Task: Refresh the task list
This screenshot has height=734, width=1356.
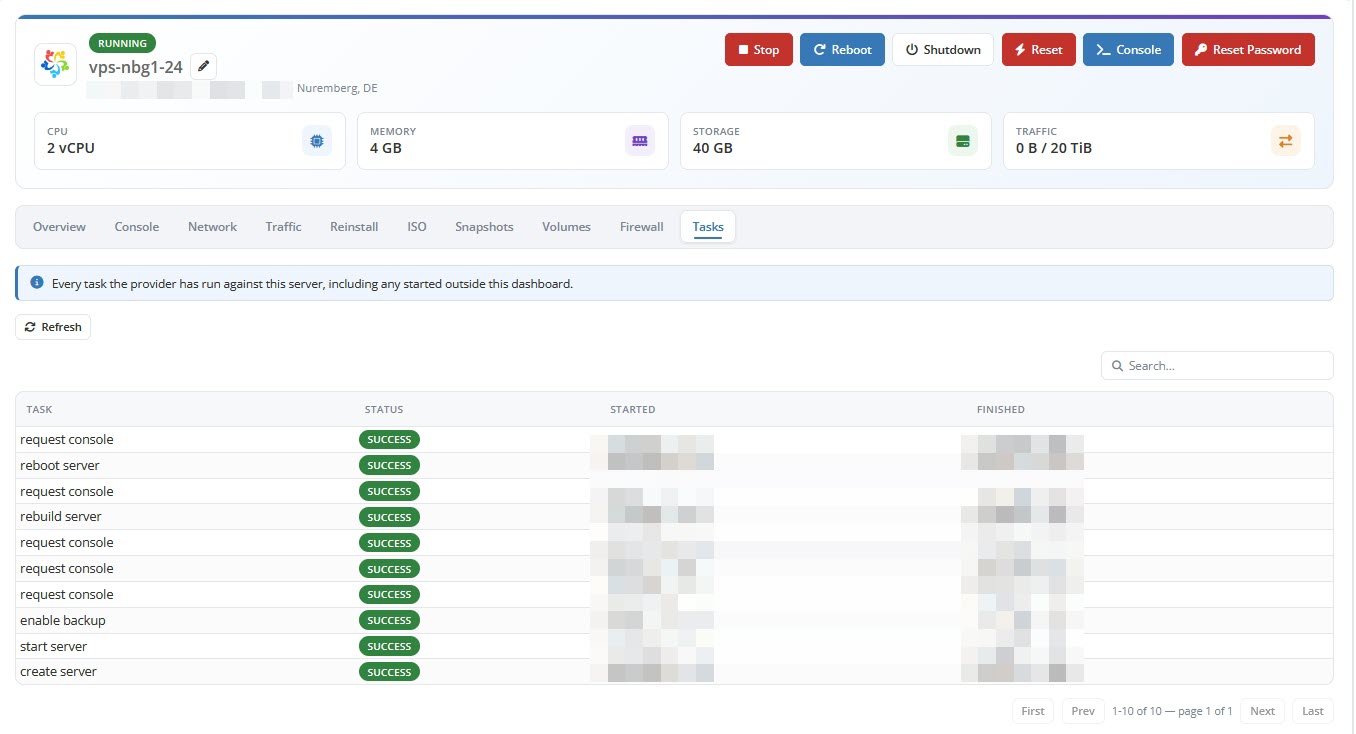Action: point(53,327)
